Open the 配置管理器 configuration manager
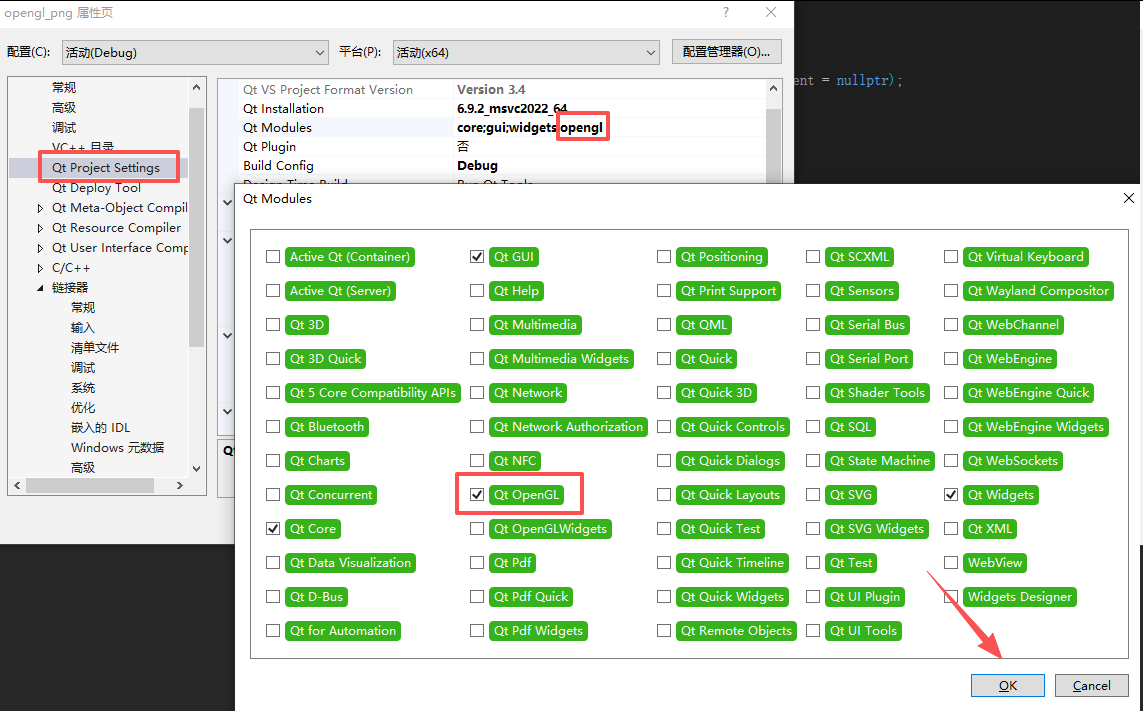Viewport: 1143px width, 711px height. coord(726,52)
